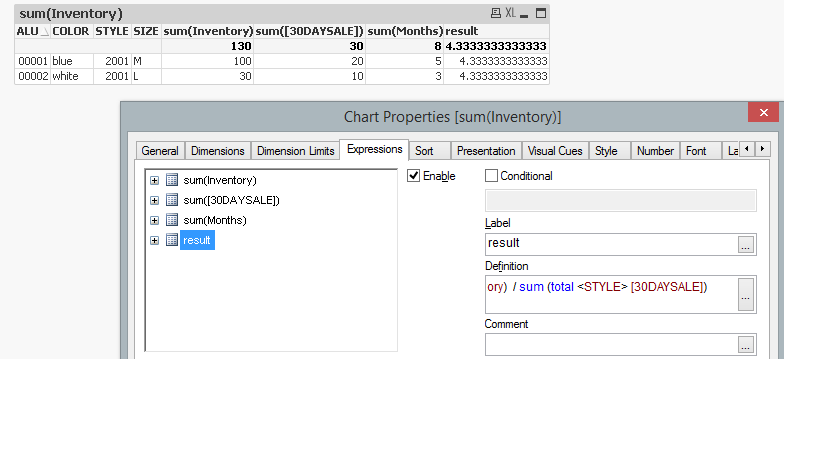The image size is (819, 460).
Task: Click into the Label input field
Action: [611, 244]
